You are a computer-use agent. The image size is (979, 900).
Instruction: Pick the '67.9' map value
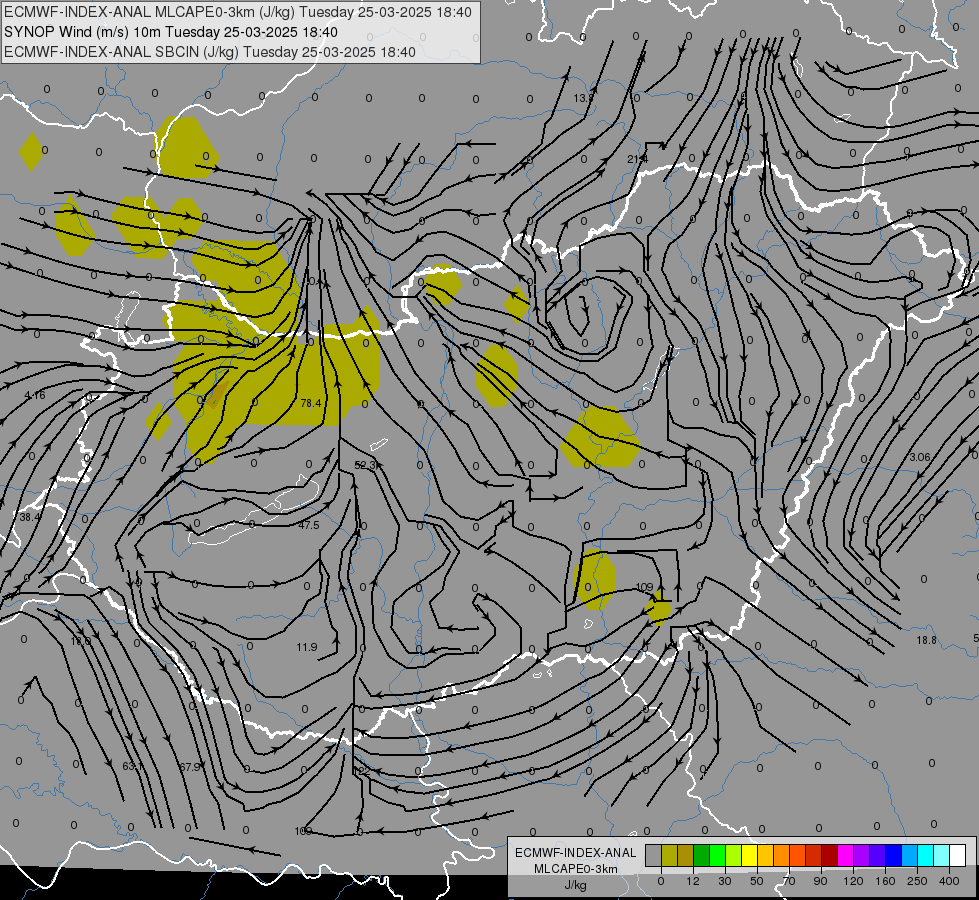[x=190, y=766]
